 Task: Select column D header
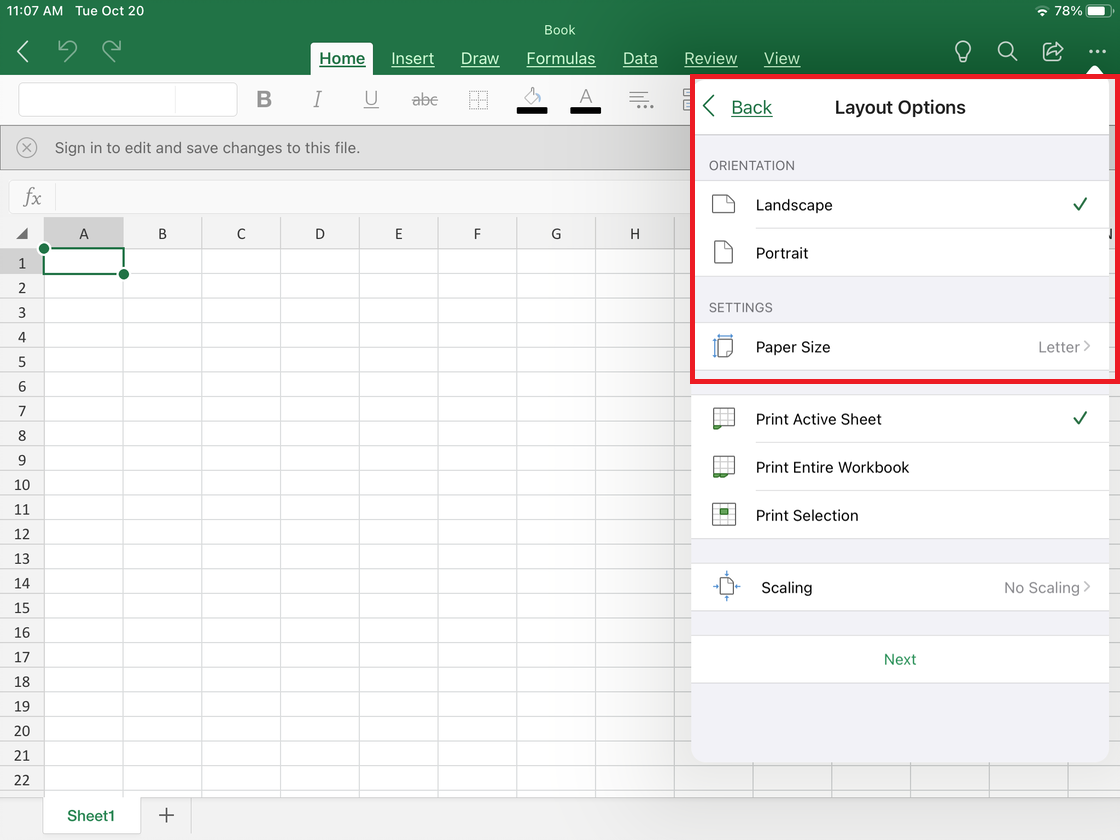tap(320, 234)
